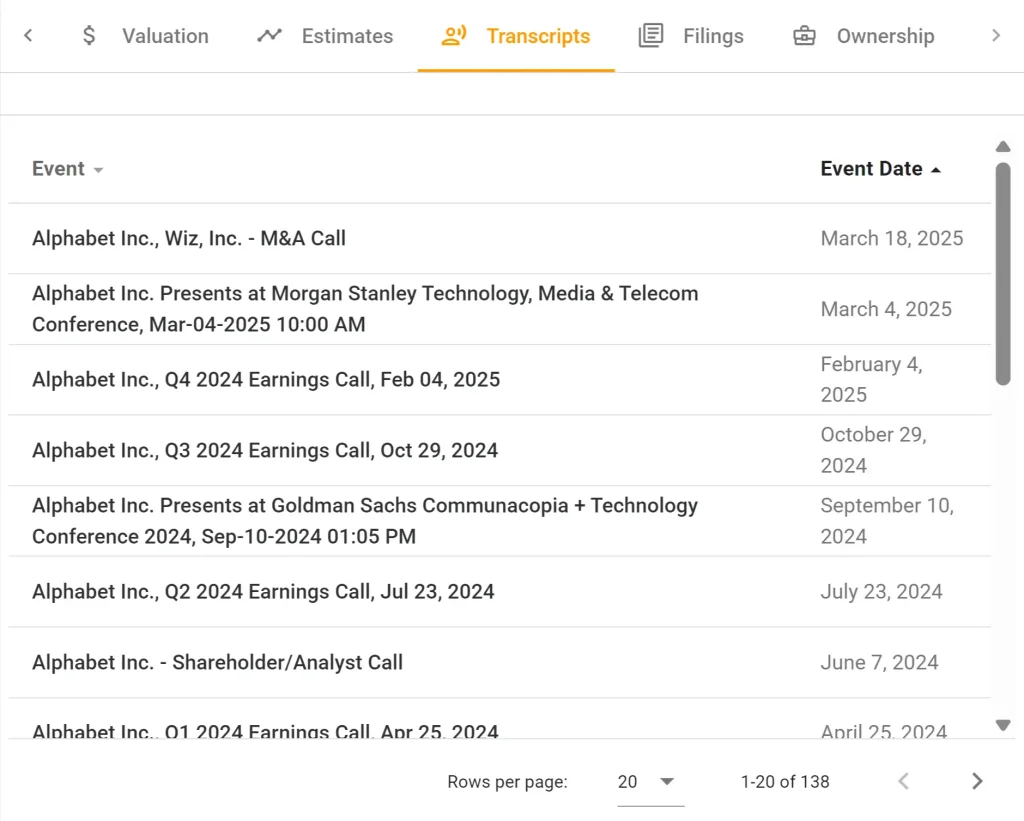Viewport: 1024px width, 821px height.
Task: Open the Rows per page dropdown
Action: click(650, 782)
